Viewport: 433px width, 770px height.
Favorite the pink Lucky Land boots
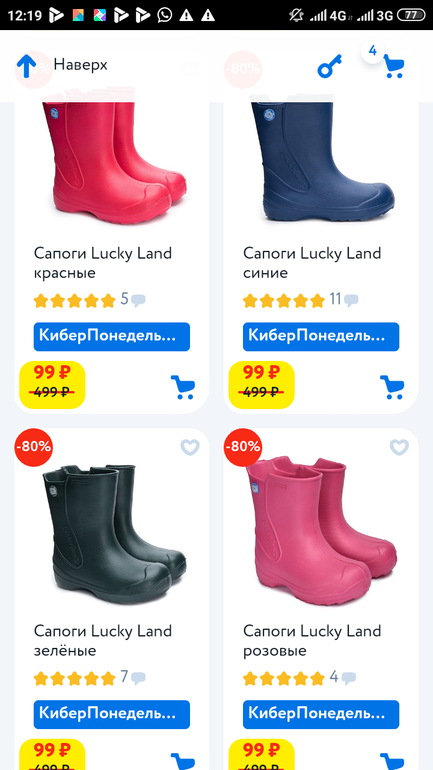point(399,447)
